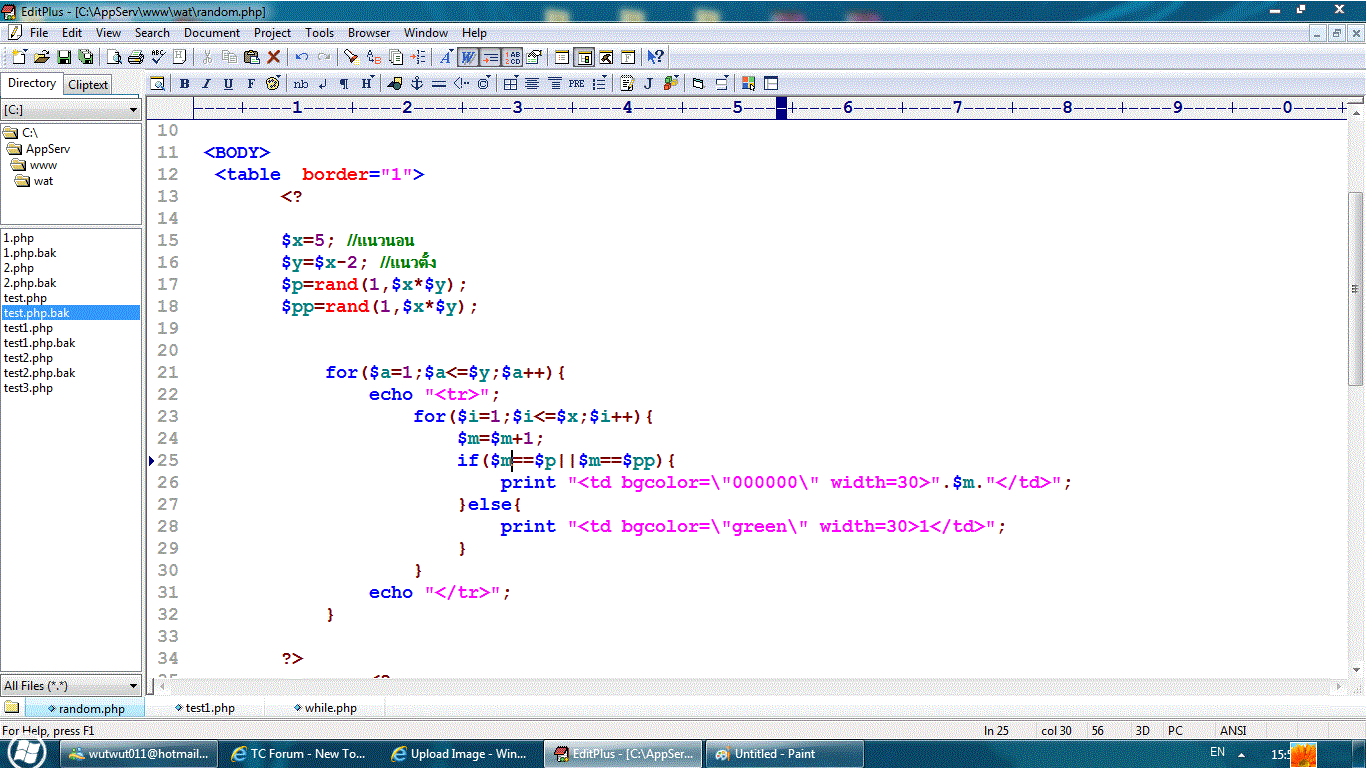Image resolution: width=1366 pixels, height=768 pixels.
Task: Click the EN language indicator in tray
Action: [x=1217, y=752]
